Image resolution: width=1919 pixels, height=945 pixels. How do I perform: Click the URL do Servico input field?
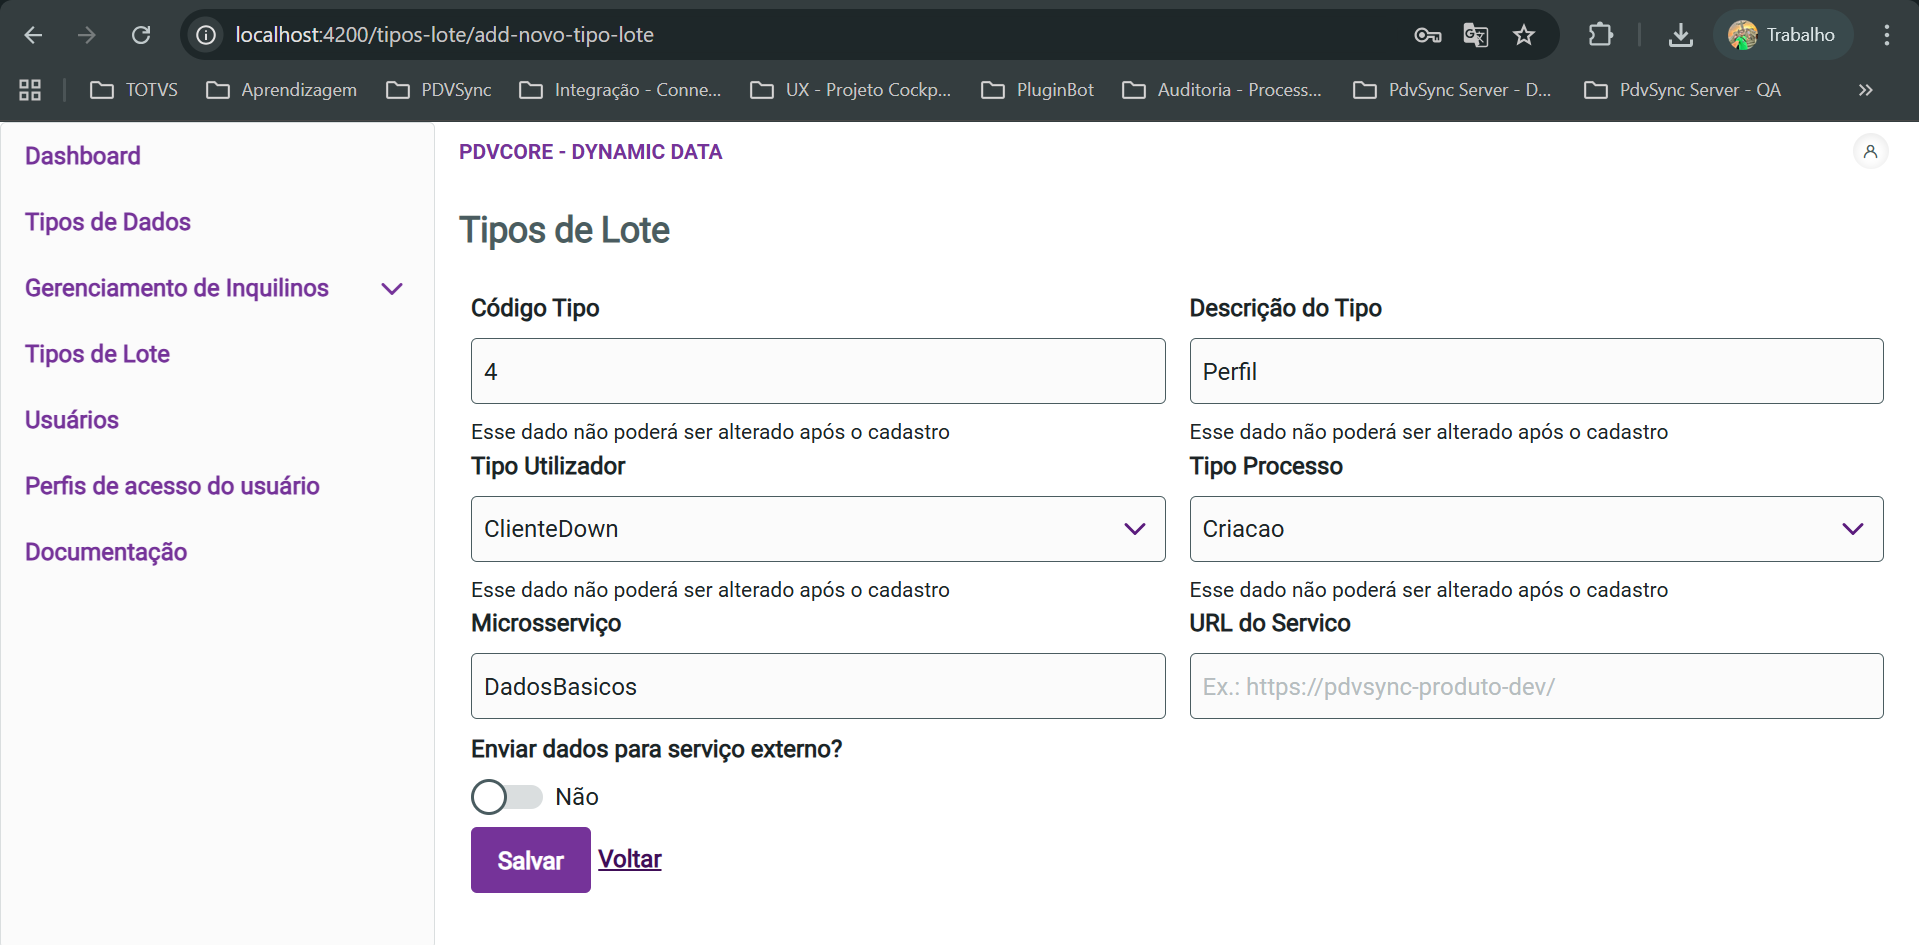pos(1535,687)
